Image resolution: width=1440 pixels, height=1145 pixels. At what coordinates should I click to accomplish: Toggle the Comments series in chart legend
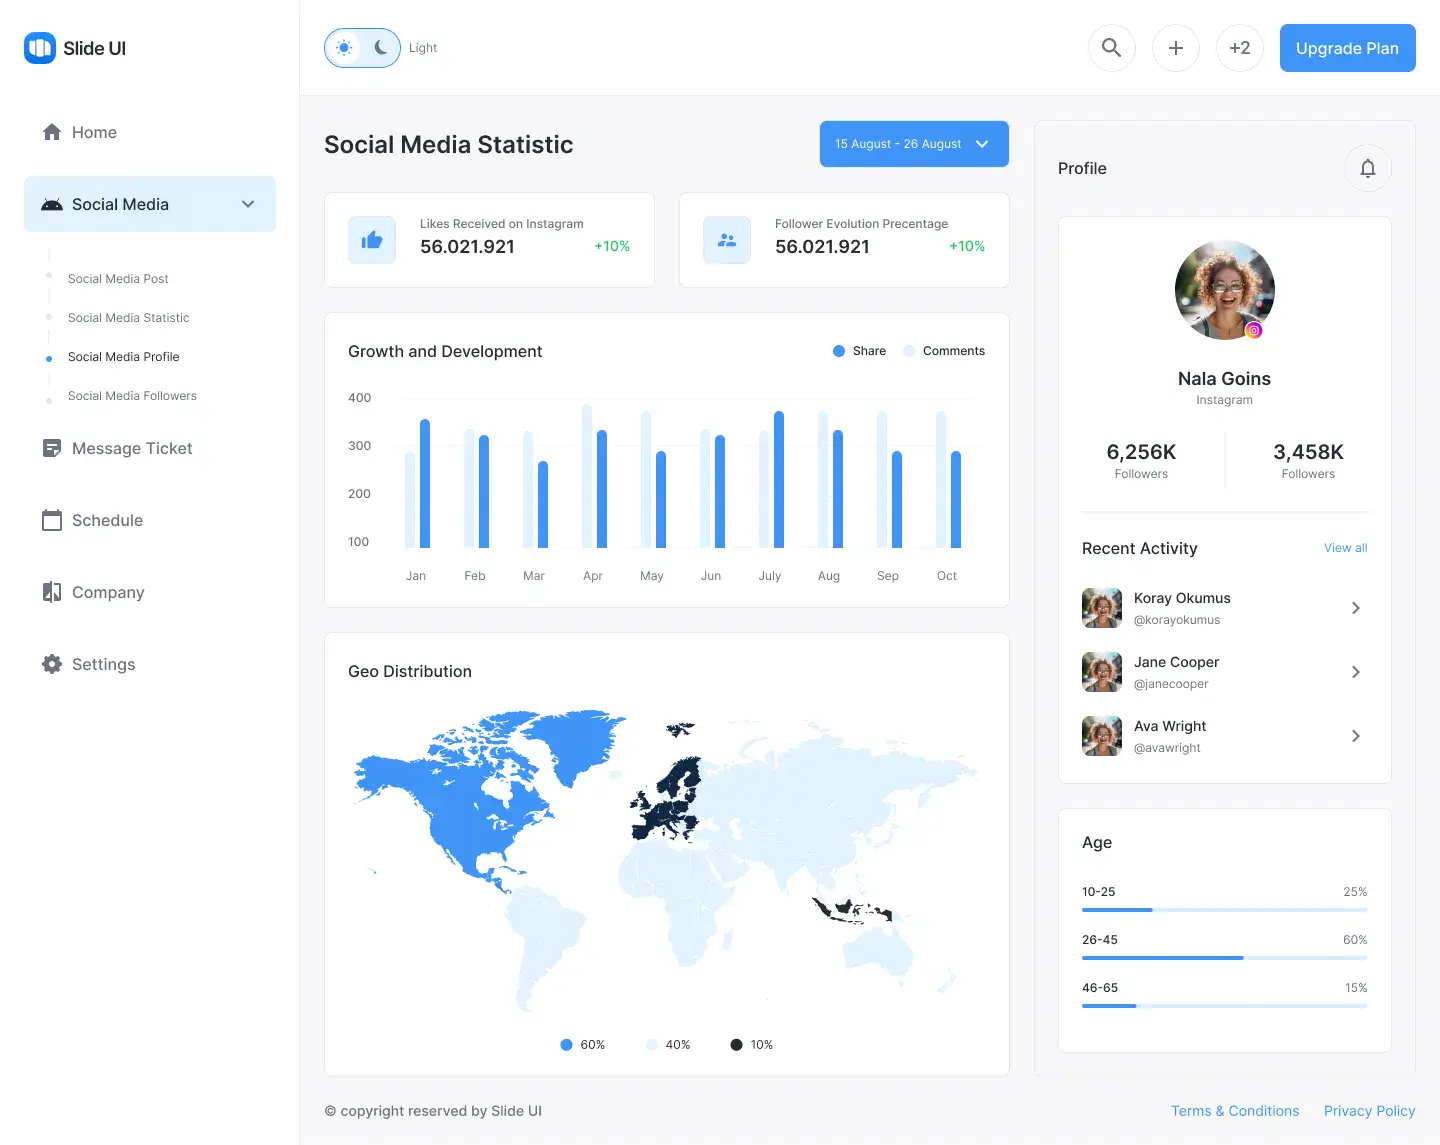click(943, 351)
